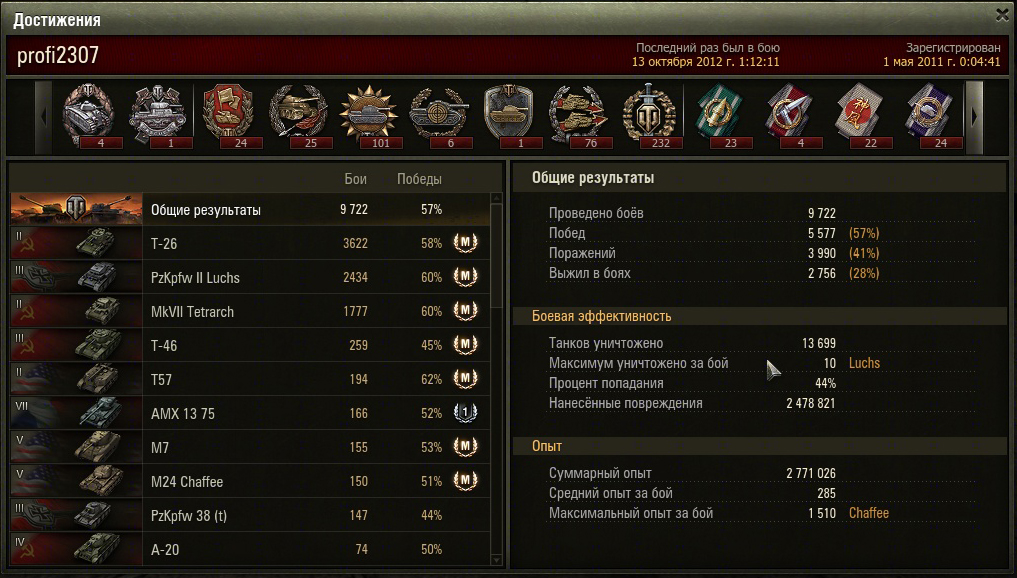Click the class 1 badge for AMX 13 75
1017x578 pixels.
coord(465,413)
